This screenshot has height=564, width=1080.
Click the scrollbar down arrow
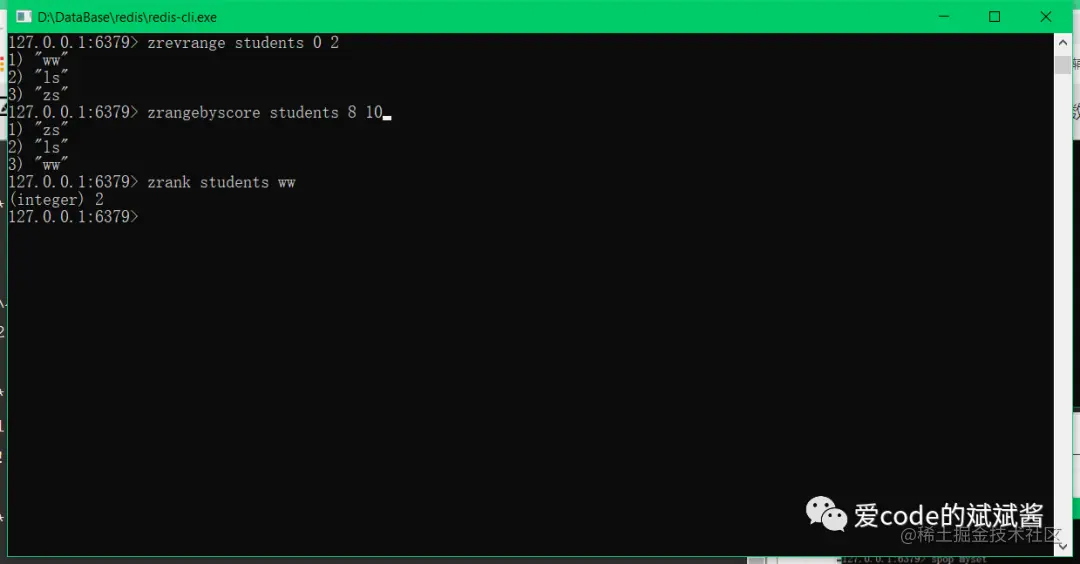coord(1063,546)
